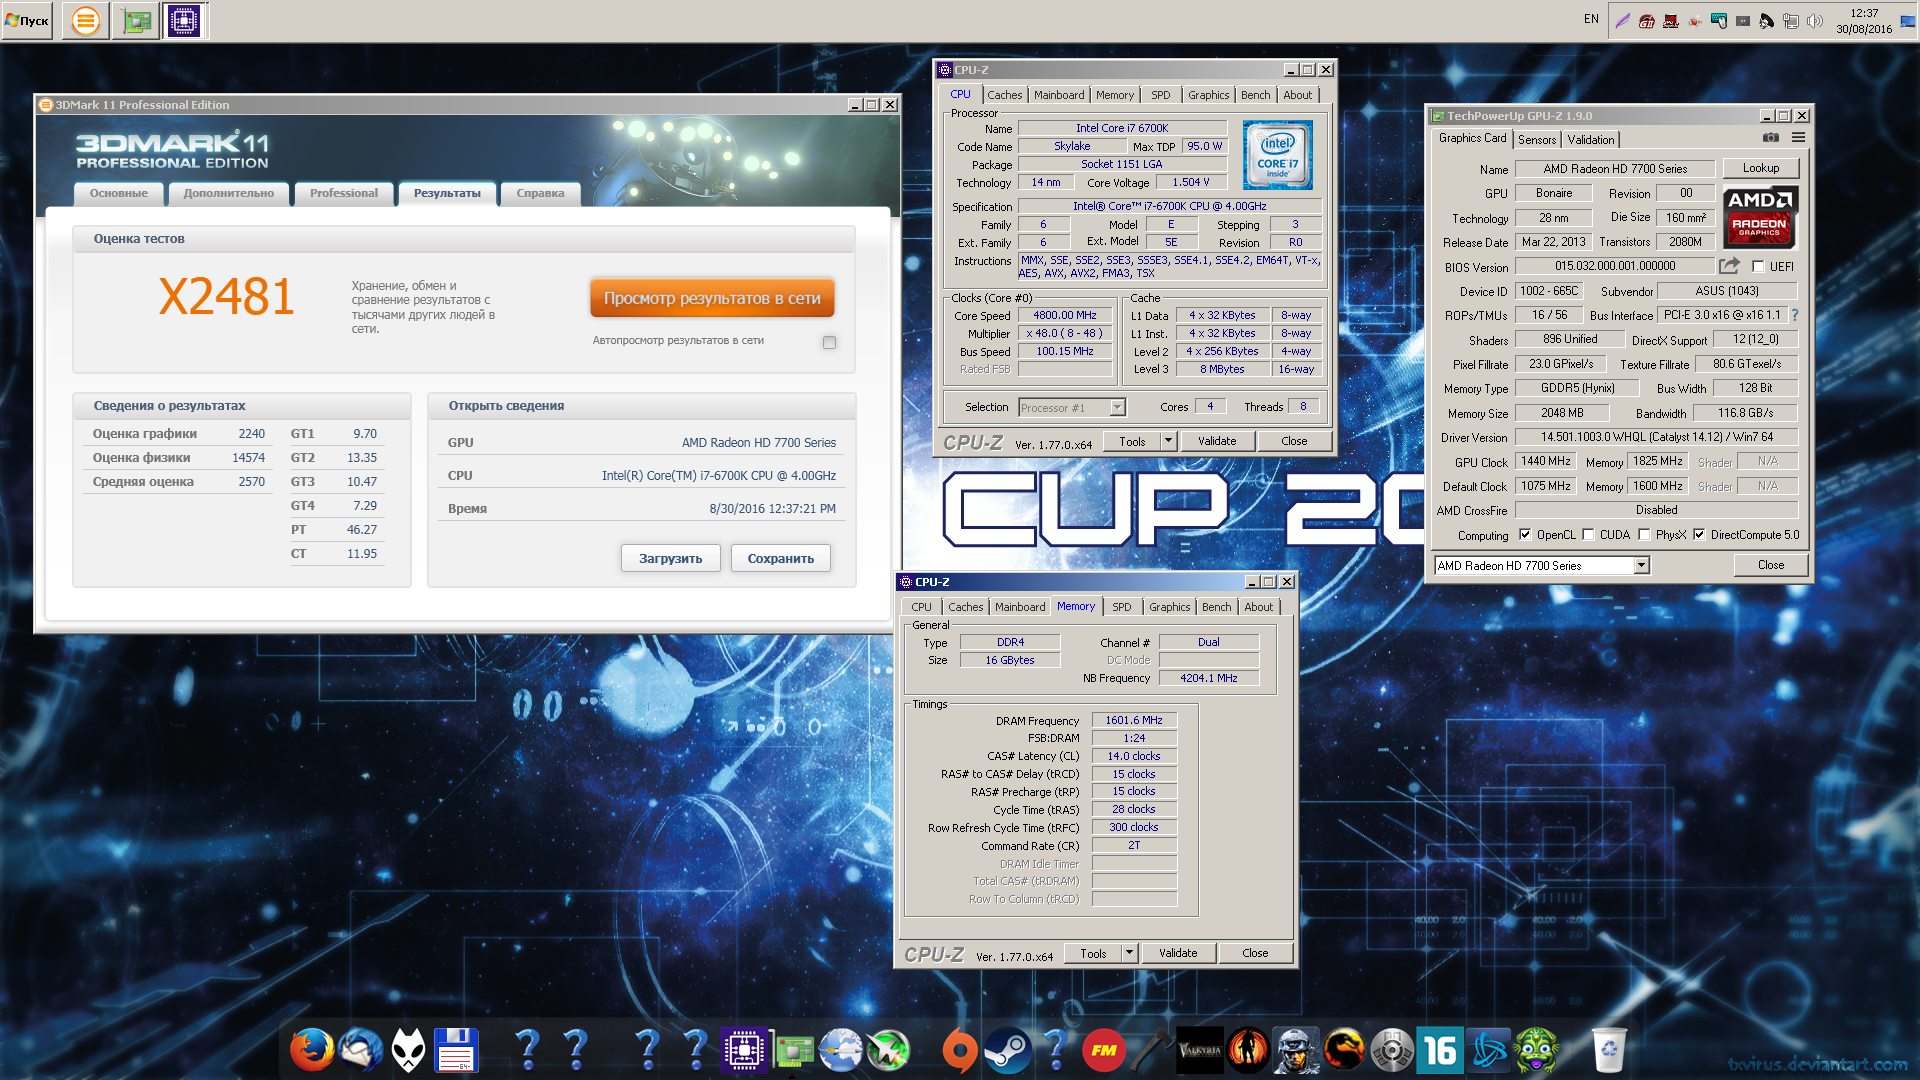Launch Firefox from the dock

tap(312, 1050)
